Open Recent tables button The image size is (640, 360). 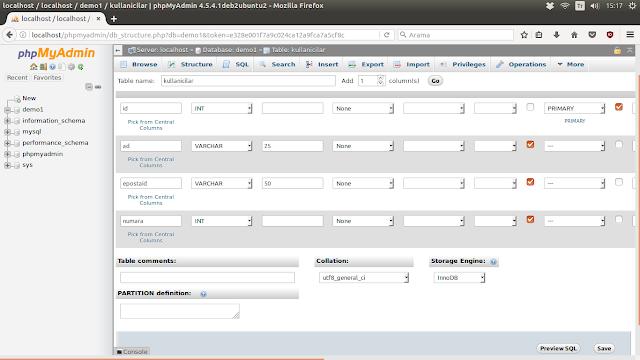pyautogui.click(x=17, y=78)
